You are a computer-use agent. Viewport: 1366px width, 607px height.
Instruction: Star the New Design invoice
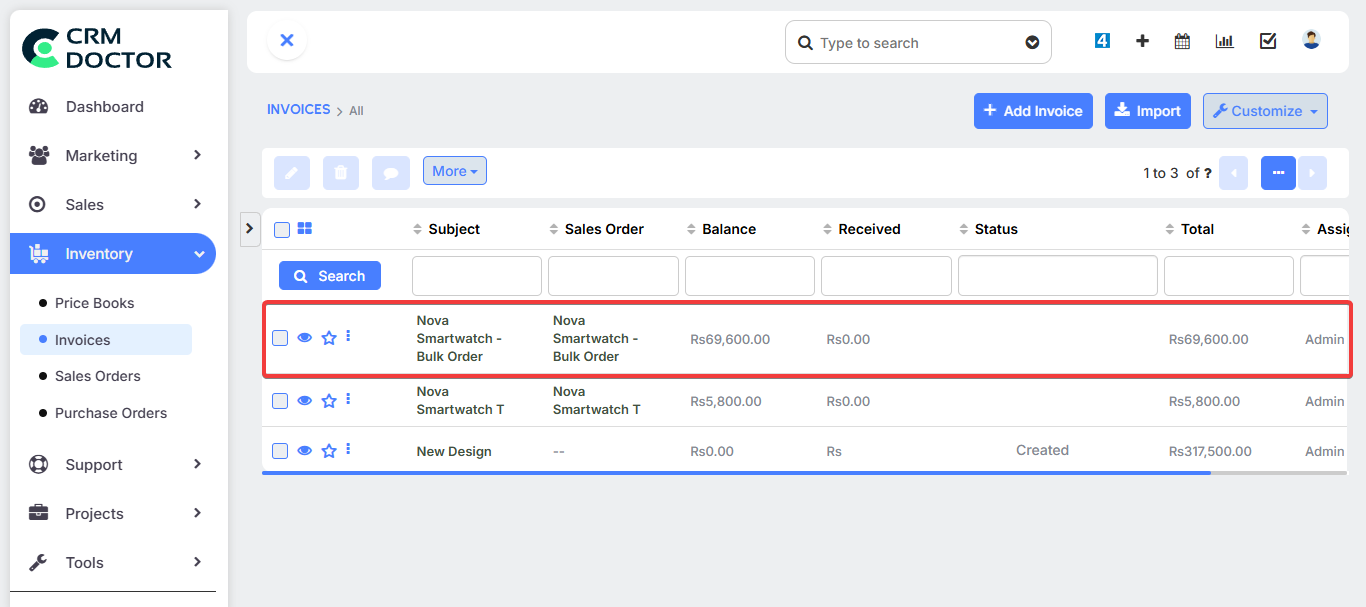coord(328,450)
